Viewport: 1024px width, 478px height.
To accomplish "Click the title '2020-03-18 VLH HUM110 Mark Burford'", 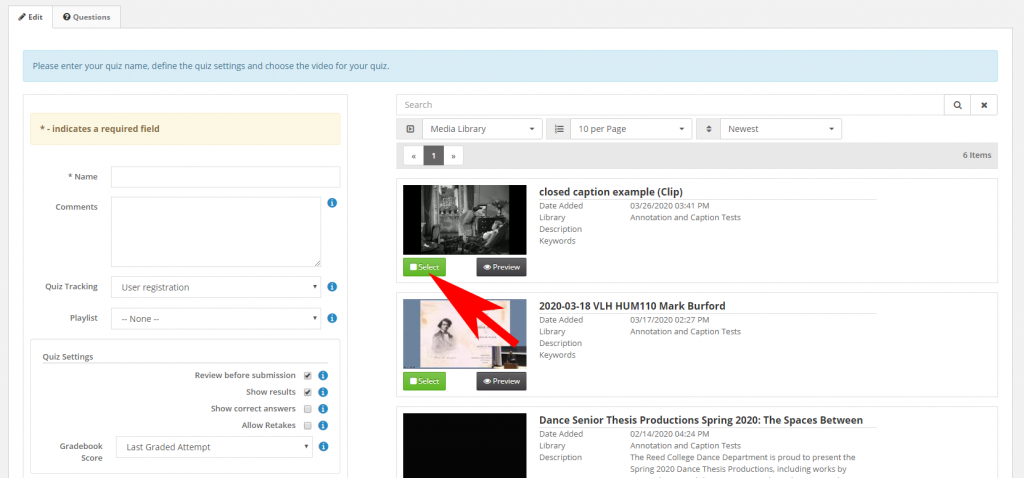I will point(632,306).
